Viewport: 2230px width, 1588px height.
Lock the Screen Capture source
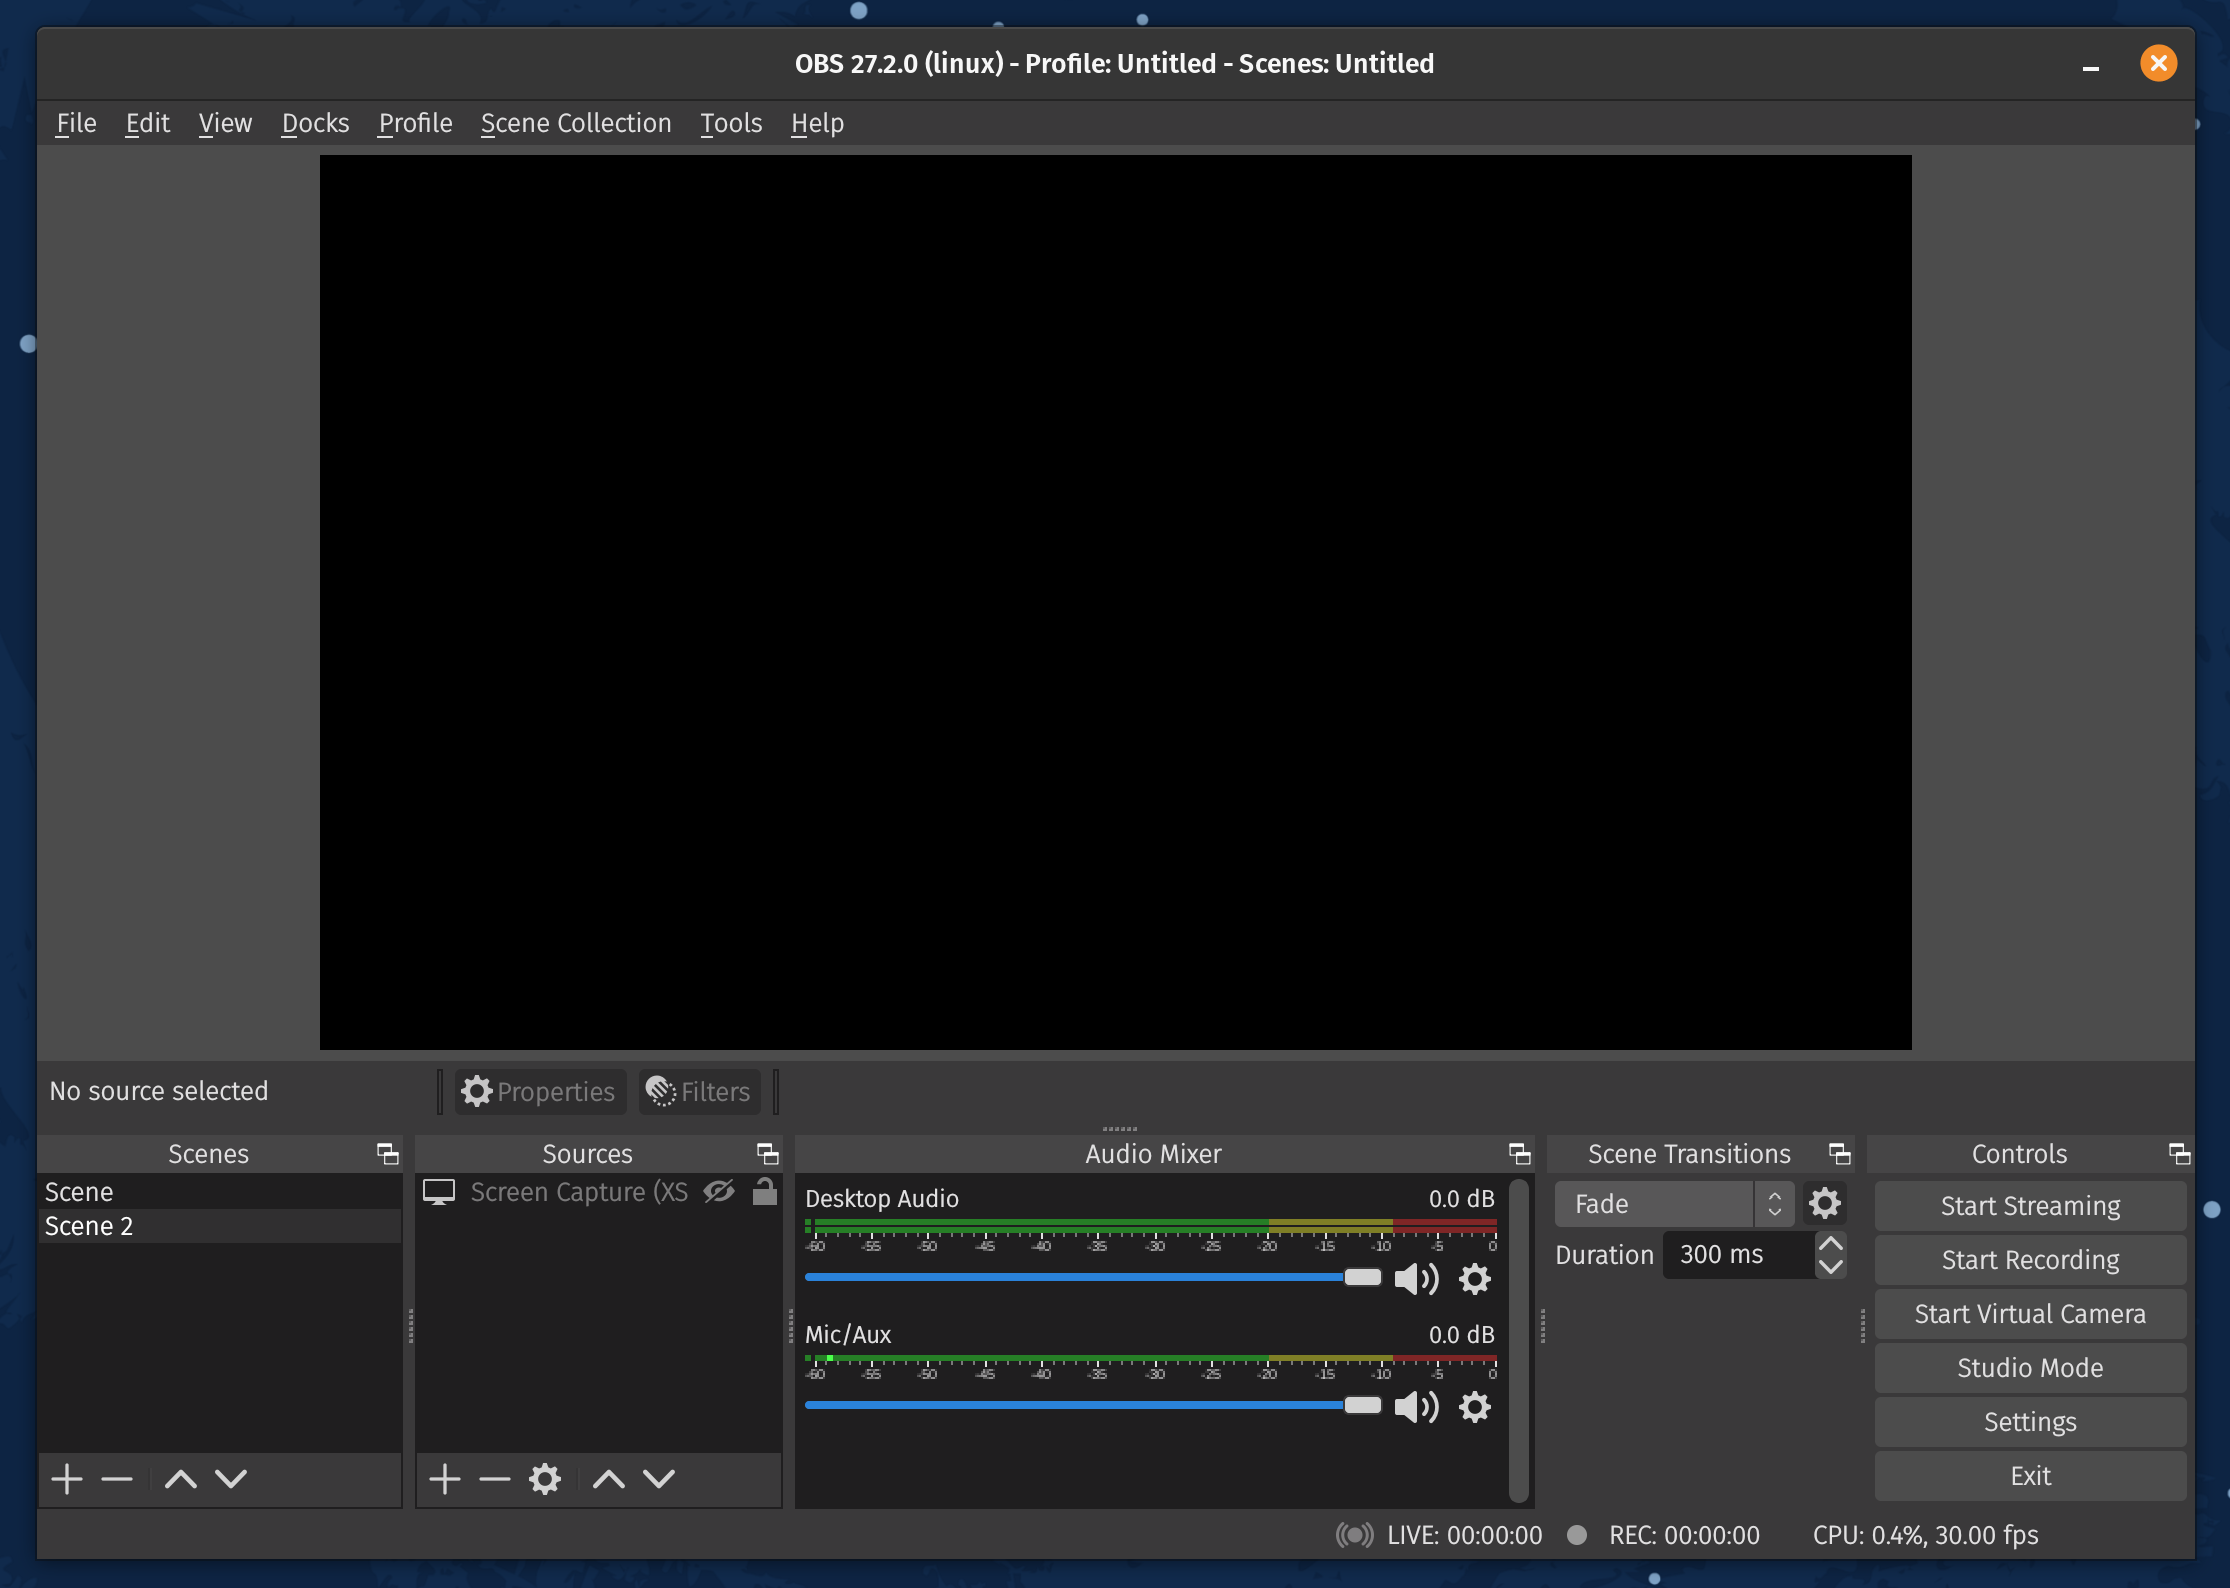pos(765,1192)
